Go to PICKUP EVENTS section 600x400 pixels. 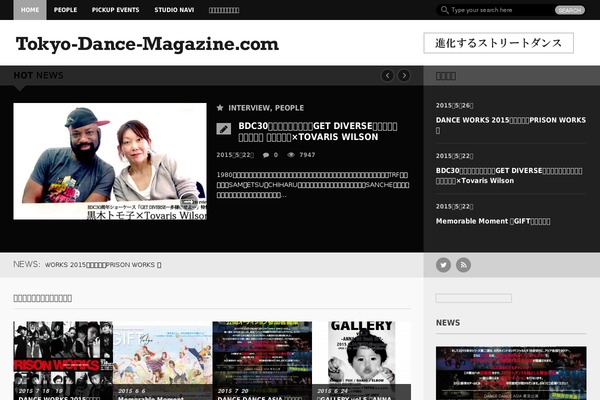[116, 10]
